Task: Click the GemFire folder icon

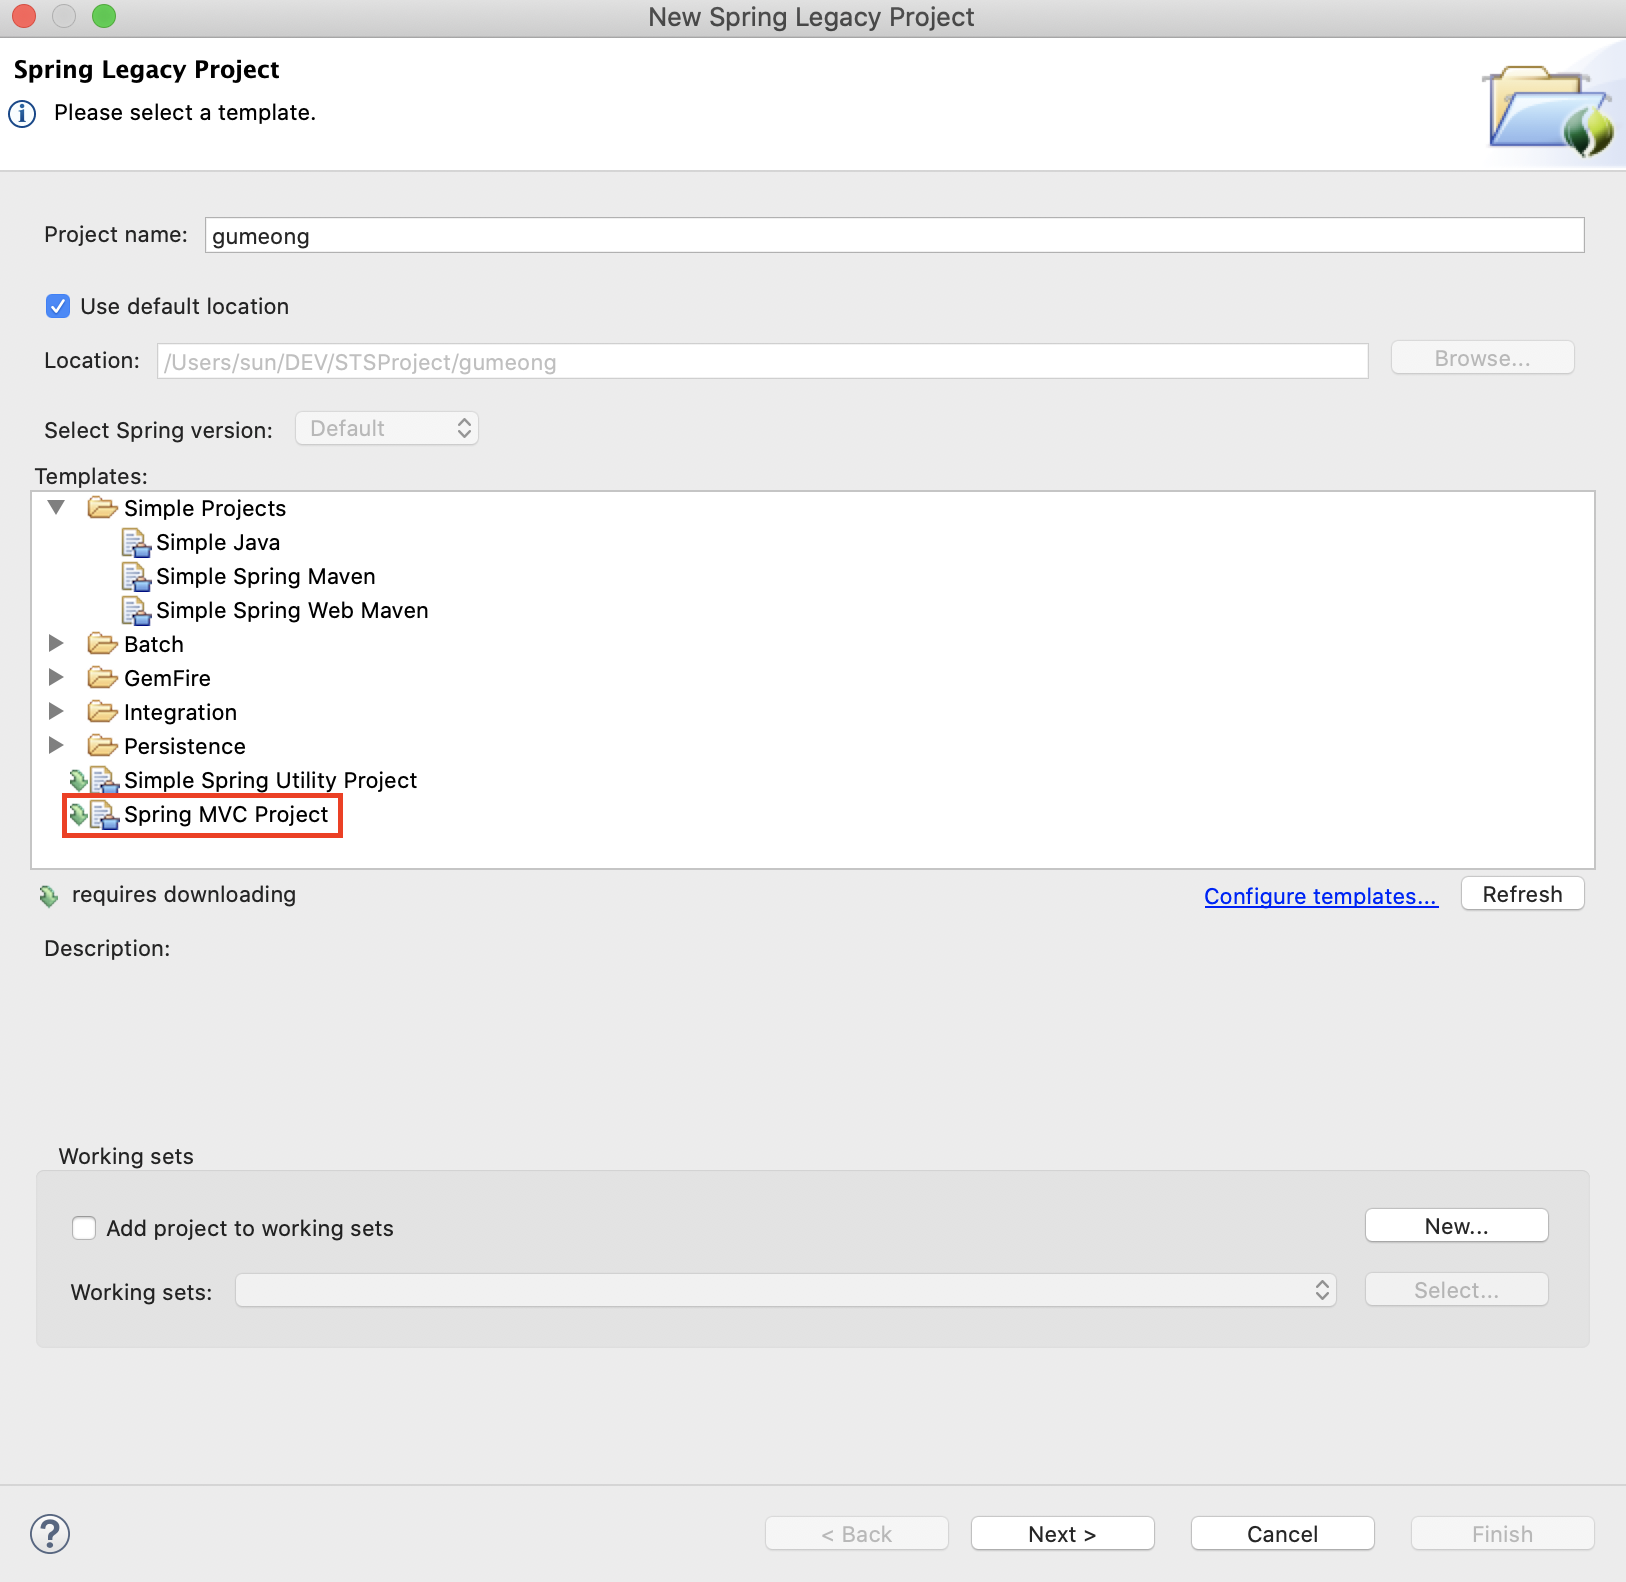Action: click(102, 677)
